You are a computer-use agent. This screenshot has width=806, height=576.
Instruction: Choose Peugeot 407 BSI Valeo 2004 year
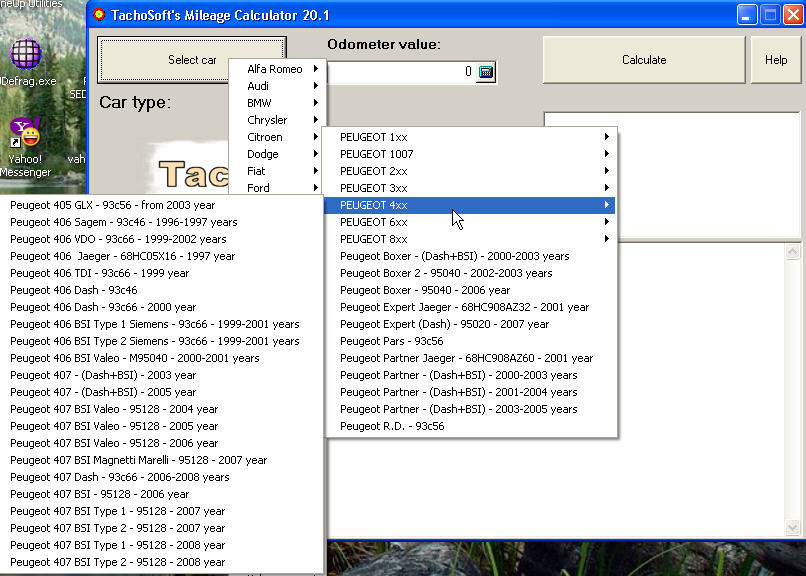(x=161, y=408)
